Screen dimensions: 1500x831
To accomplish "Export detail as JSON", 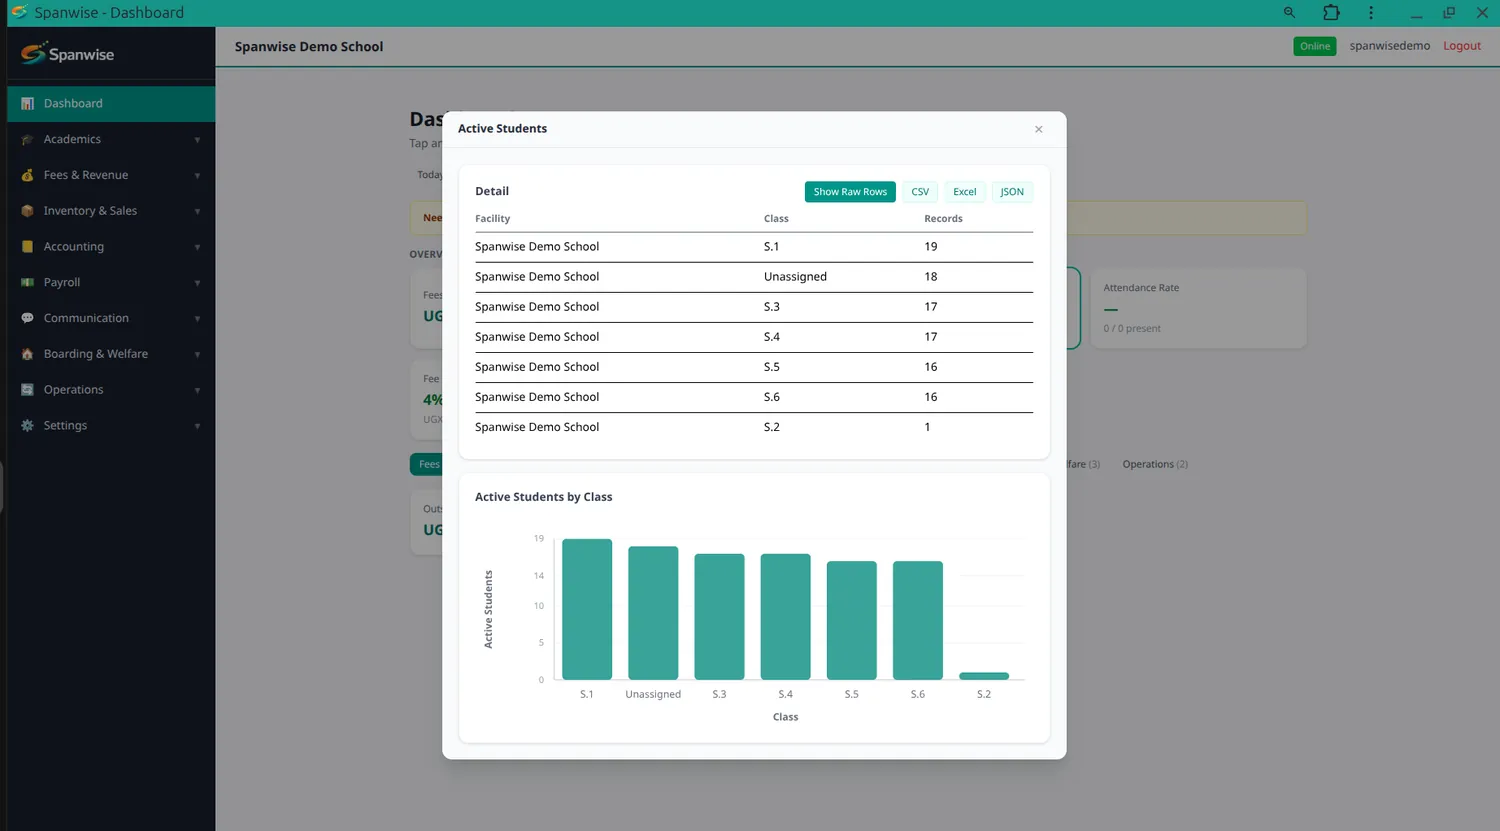I will tap(1012, 192).
